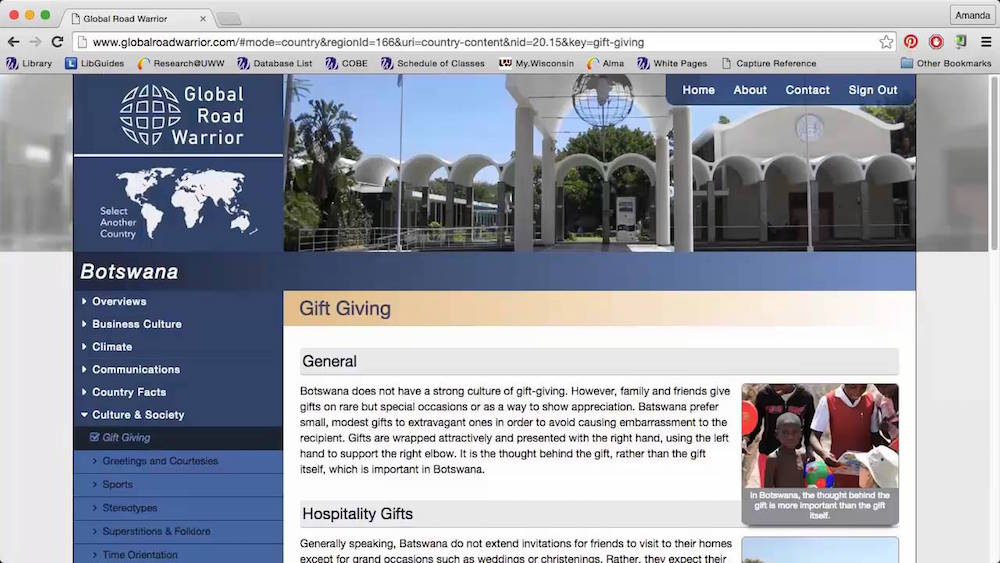Open the Chrome hamburger menu
This screenshot has height=563, width=1000.
pyautogui.click(x=986, y=42)
